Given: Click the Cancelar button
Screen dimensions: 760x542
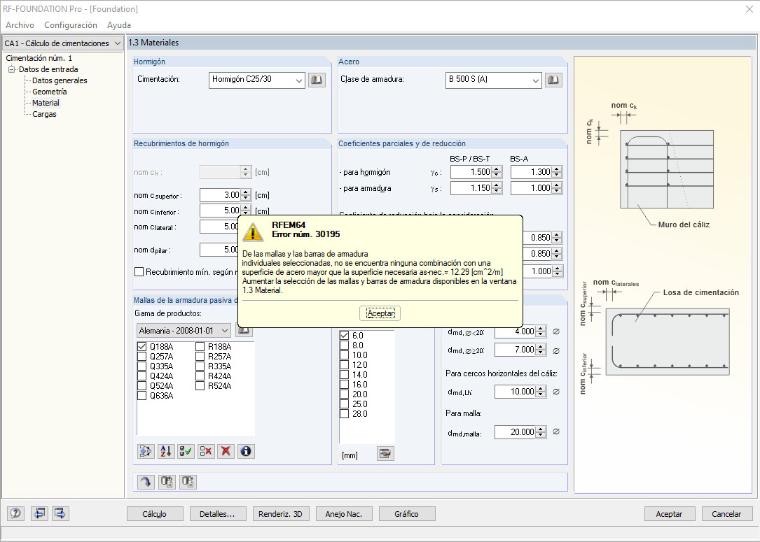Looking at the screenshot, I should 726,514.
